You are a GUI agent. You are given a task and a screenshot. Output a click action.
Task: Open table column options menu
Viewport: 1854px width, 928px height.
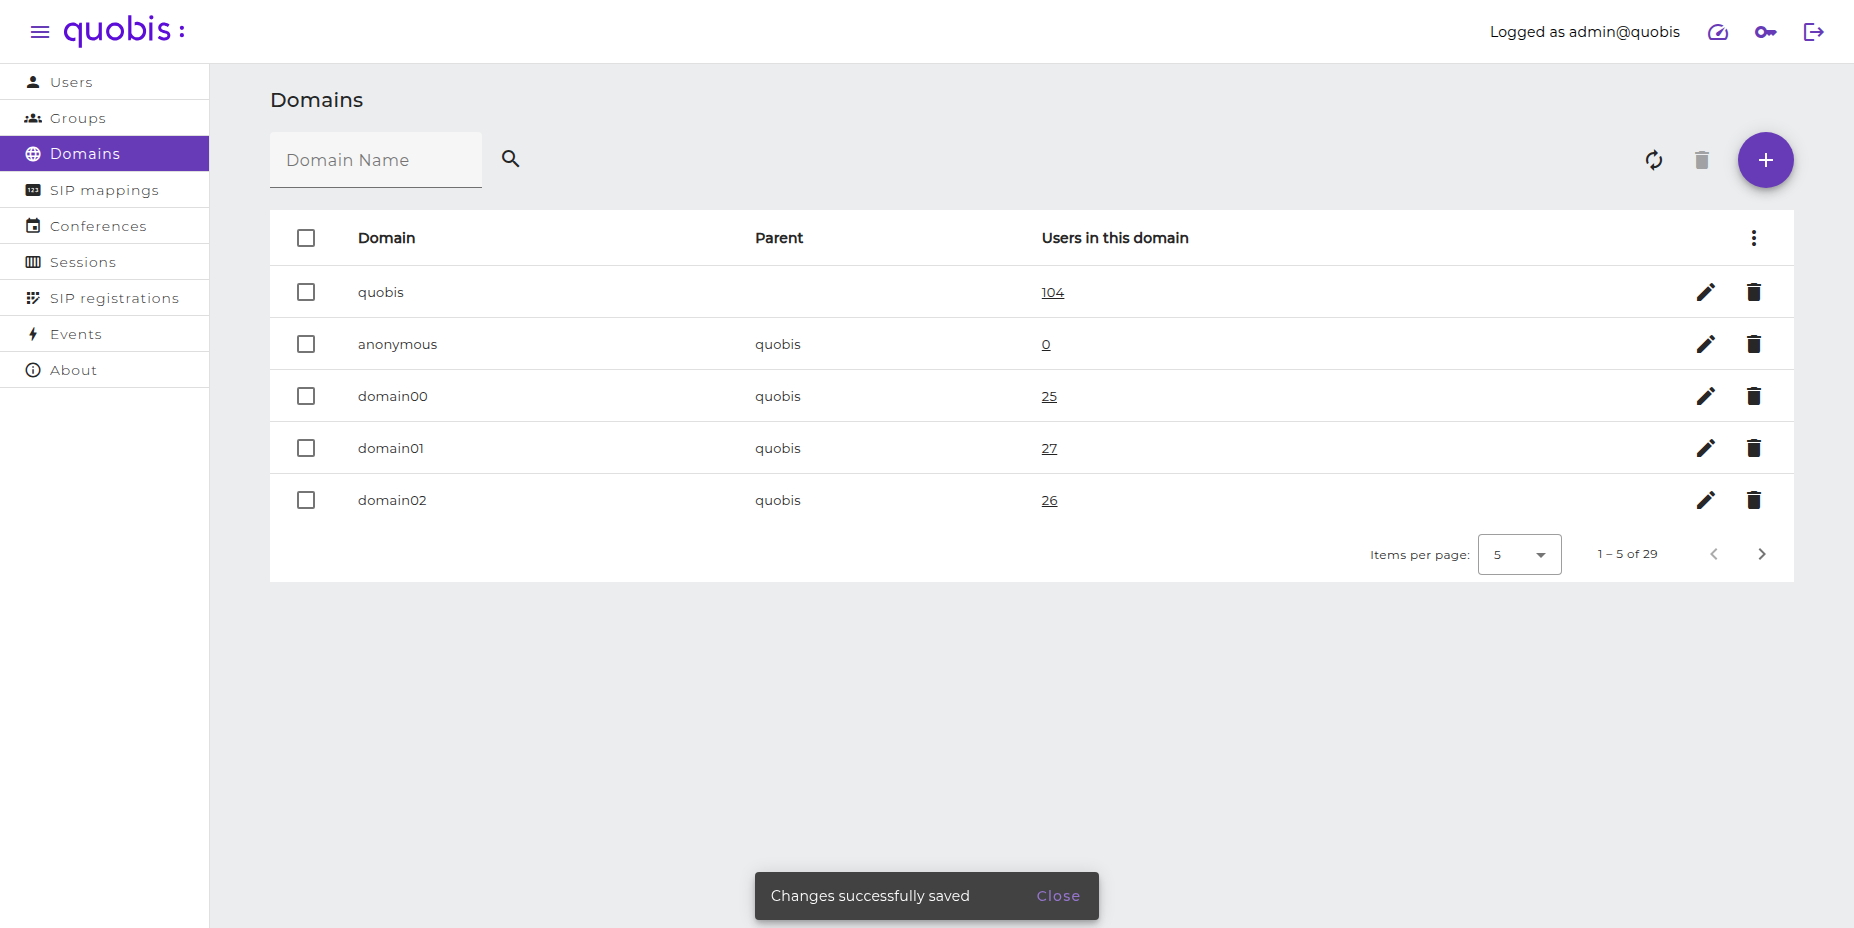pos(1754,238)
